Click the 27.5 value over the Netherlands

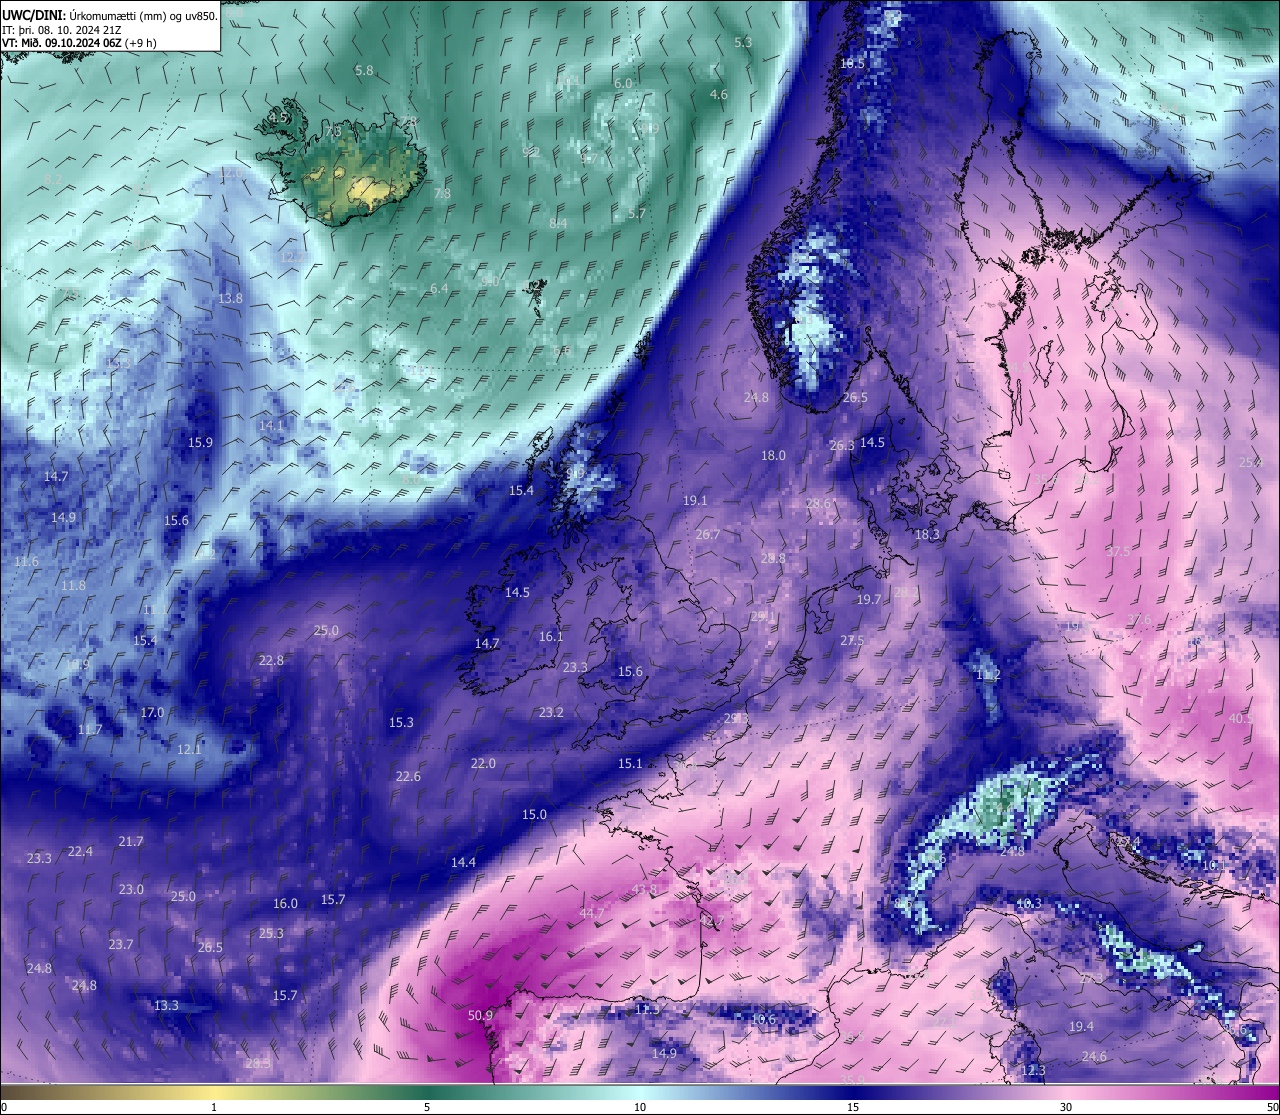tap(852, 640)
